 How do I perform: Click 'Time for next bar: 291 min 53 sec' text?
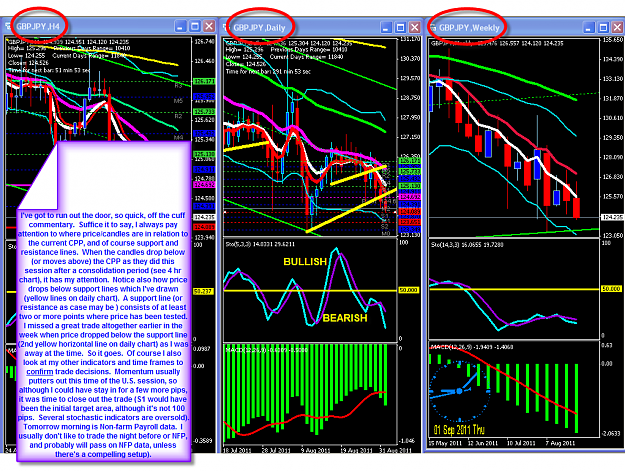(x=269, y=72)
